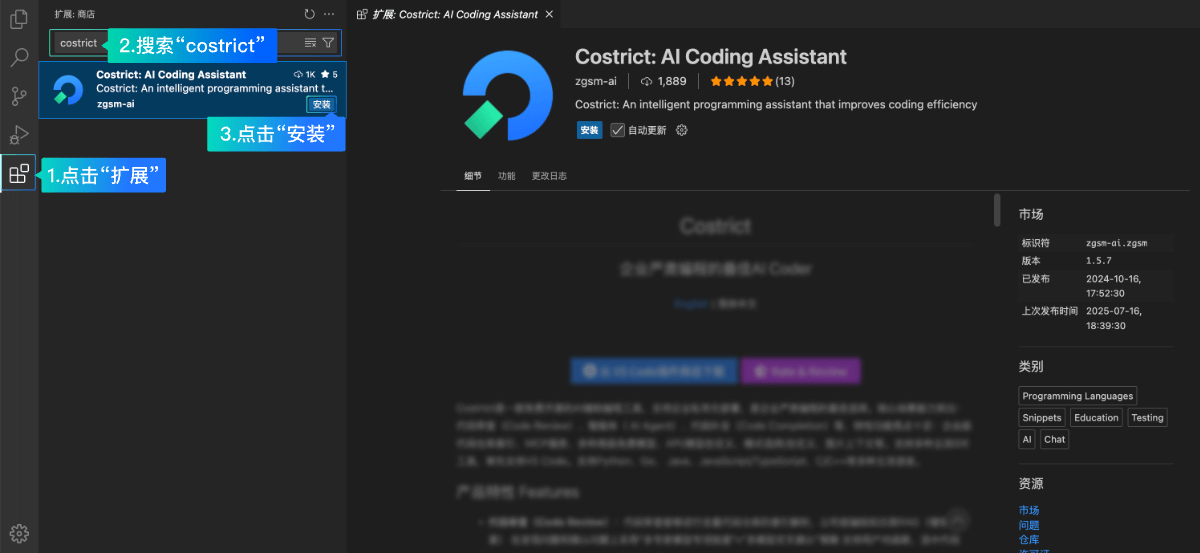Open extension settings gear next to 自动更新
This screenshot has height=553, width=1200.
pyautogui.click(x=682, y=130)
